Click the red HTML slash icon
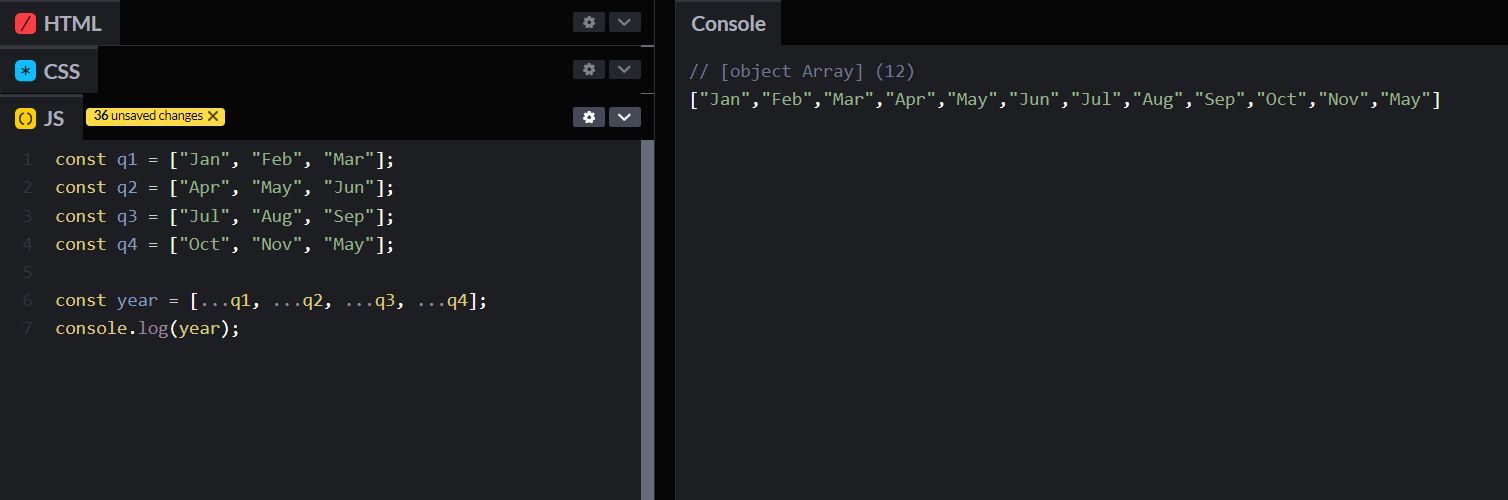 26,23
